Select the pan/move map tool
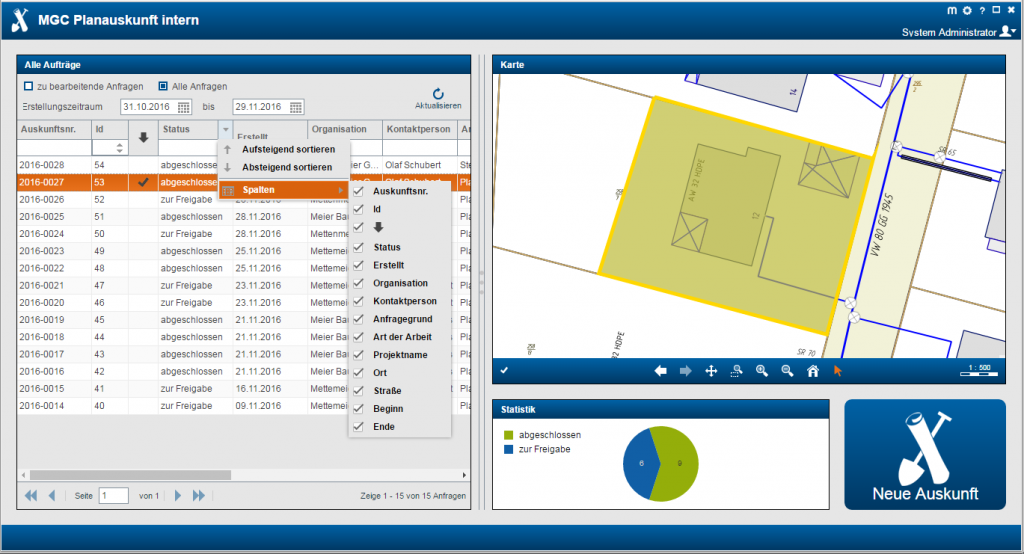 tap(711, 371)
